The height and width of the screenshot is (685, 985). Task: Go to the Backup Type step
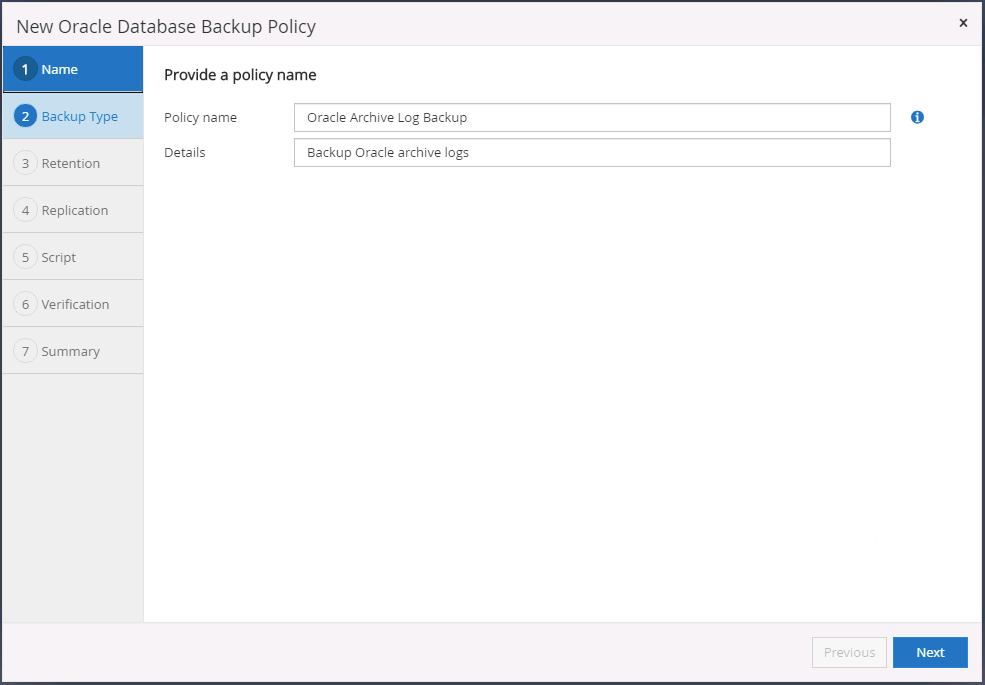[x=80, y=116]
